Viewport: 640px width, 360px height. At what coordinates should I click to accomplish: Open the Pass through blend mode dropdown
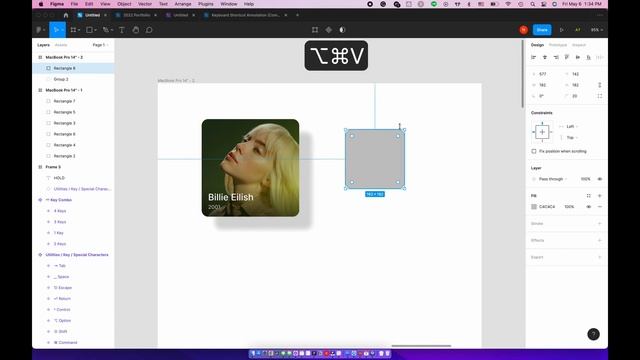[553, 179]
